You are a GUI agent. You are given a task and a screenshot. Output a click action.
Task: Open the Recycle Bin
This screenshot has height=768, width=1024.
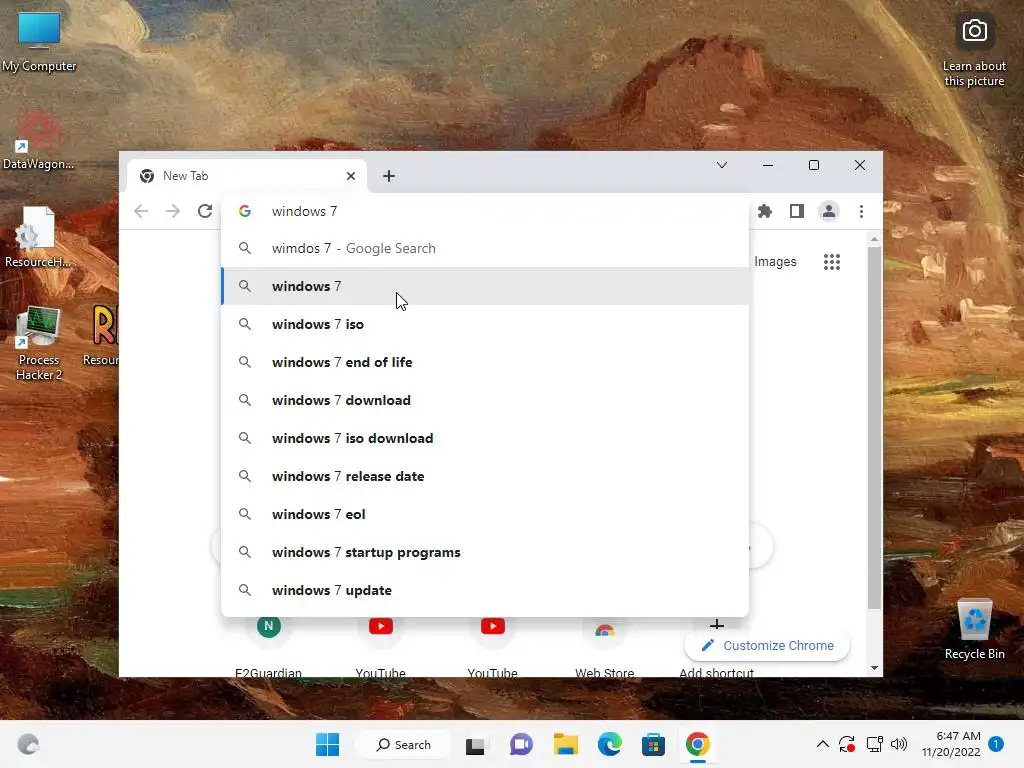pos(974,629)
